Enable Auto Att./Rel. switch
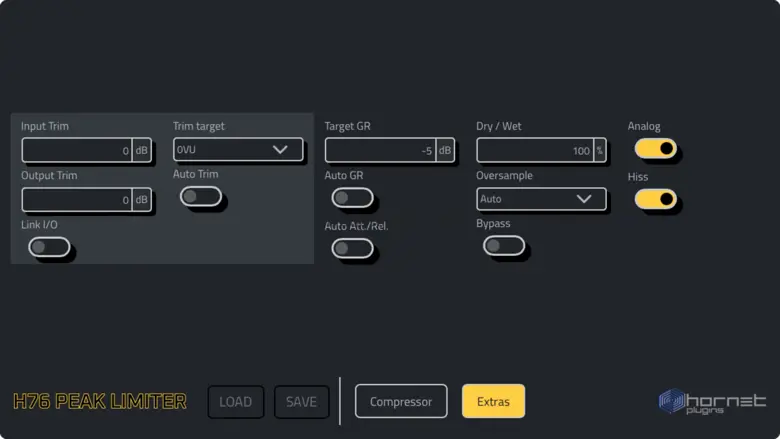 point(353,248)
